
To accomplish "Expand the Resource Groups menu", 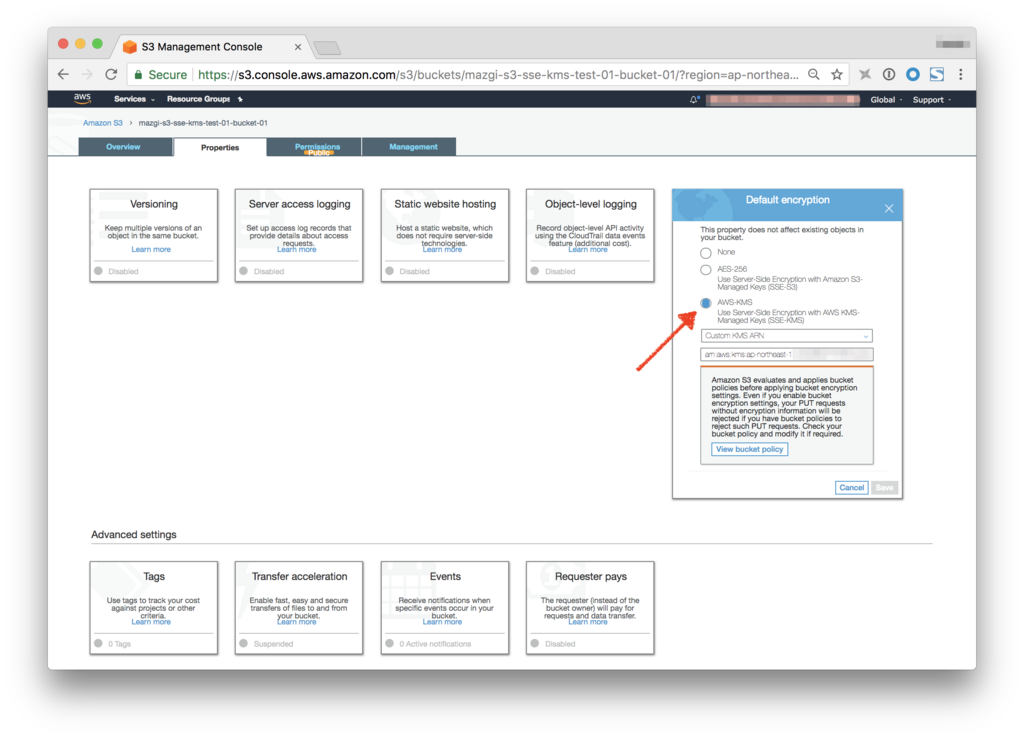I will click(199, 99).
